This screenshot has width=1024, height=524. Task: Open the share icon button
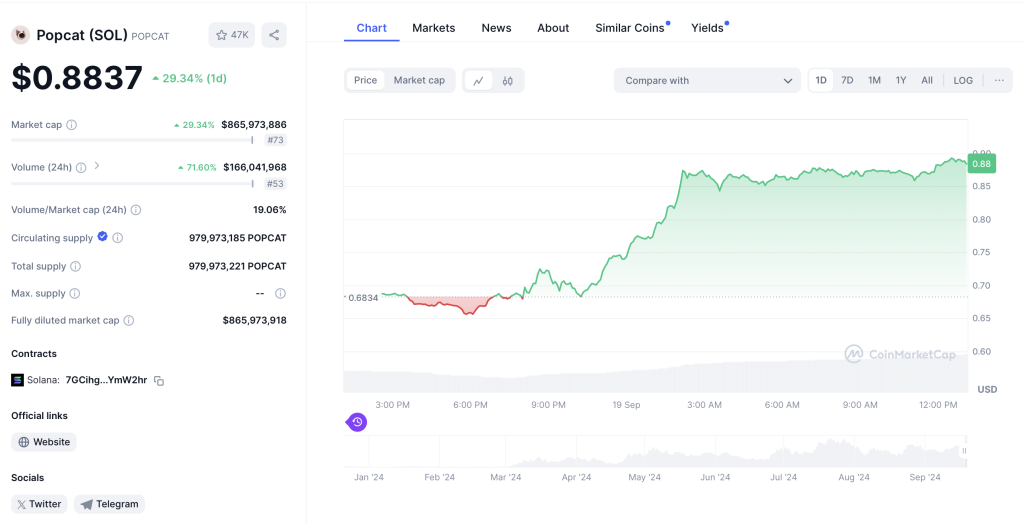(x=274, y=35)
